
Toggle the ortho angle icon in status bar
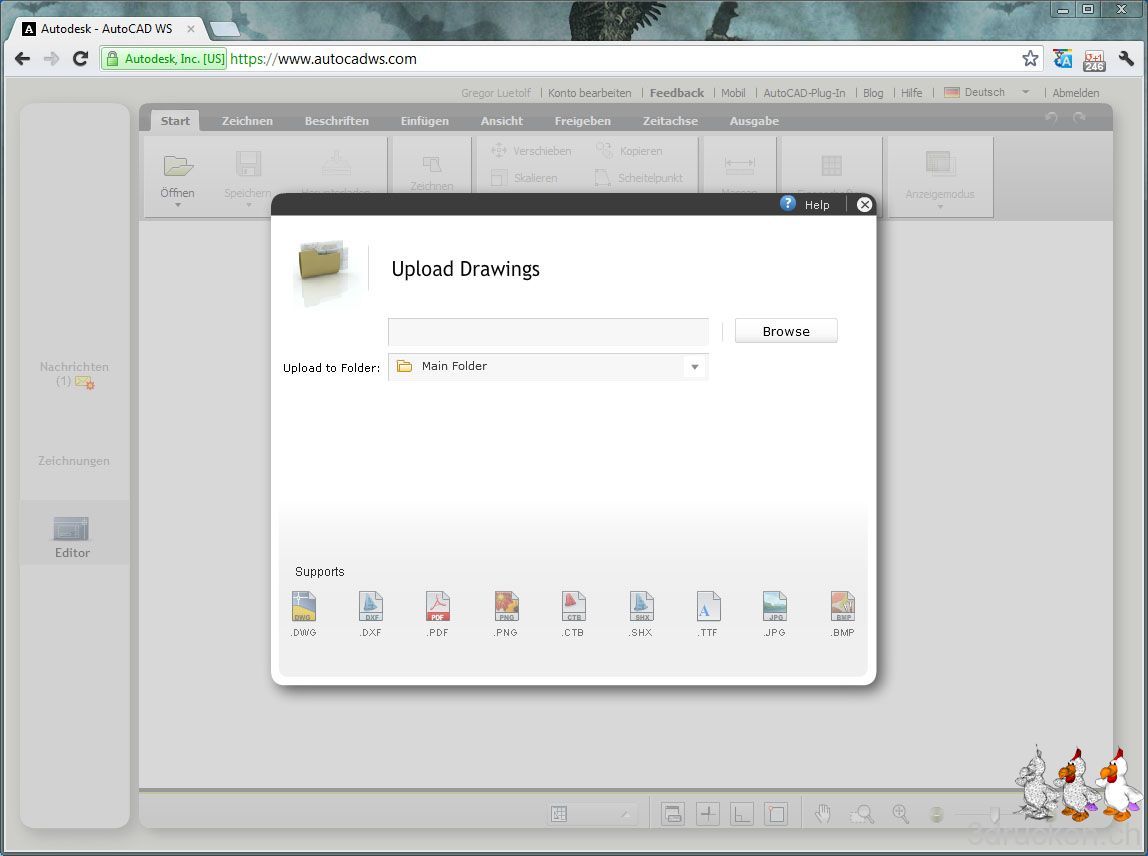point(742,814)
